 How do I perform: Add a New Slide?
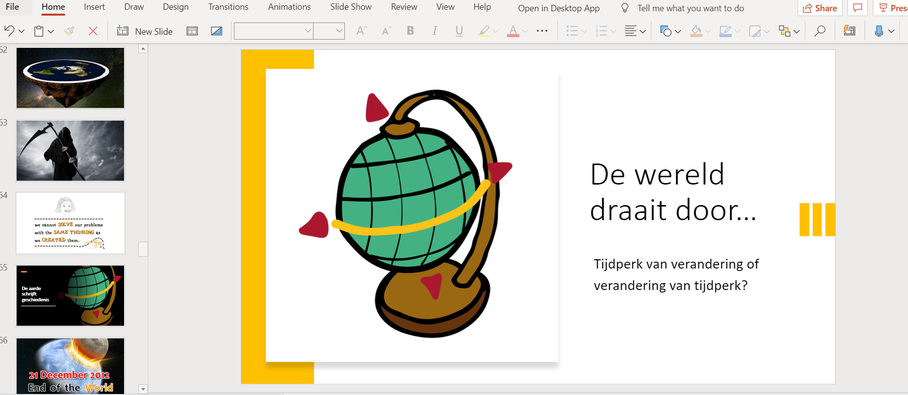tap(145, 31)
